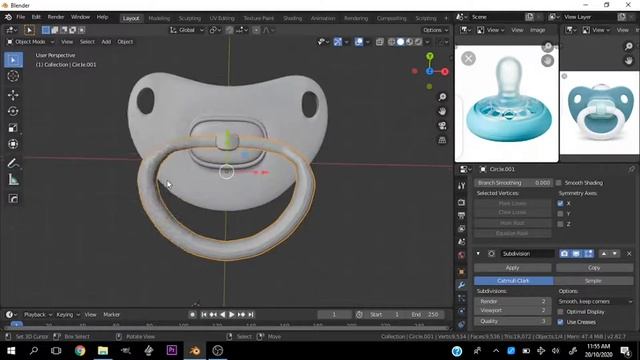Click the play animation button in timeline
The height and width of the screenshot is (360, 640).
231,315
